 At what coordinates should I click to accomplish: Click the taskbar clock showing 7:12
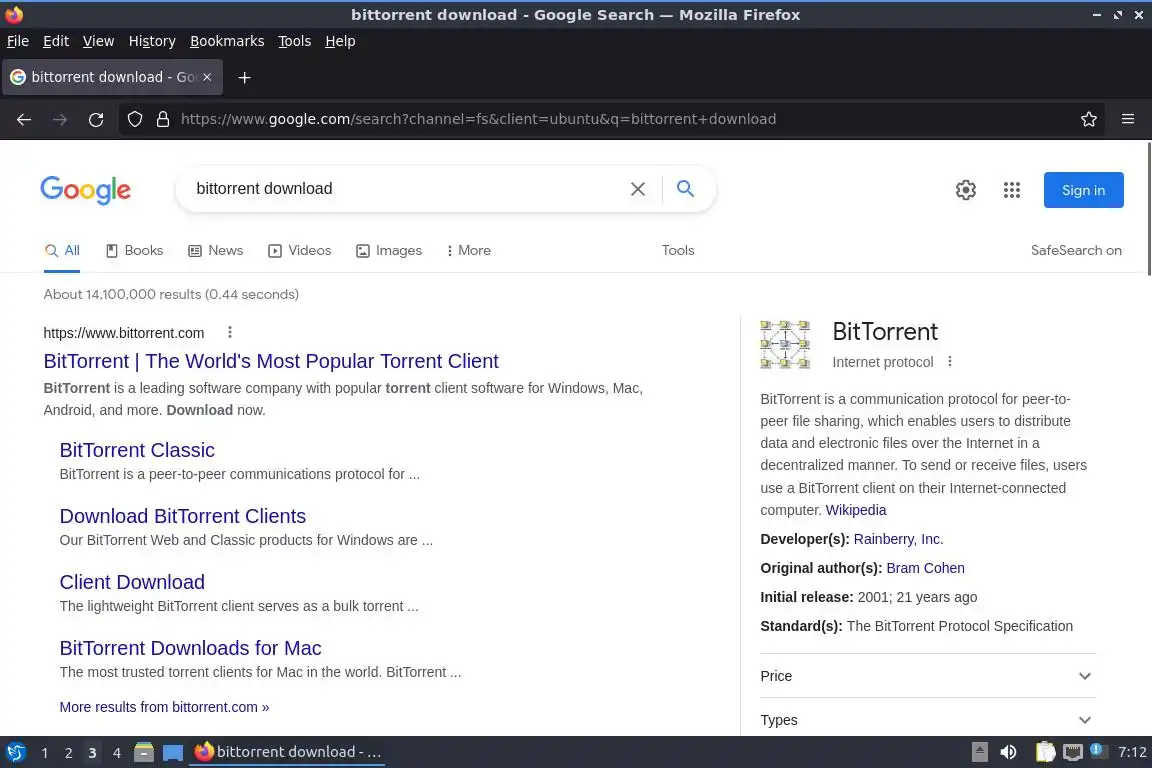(1132, 752)
